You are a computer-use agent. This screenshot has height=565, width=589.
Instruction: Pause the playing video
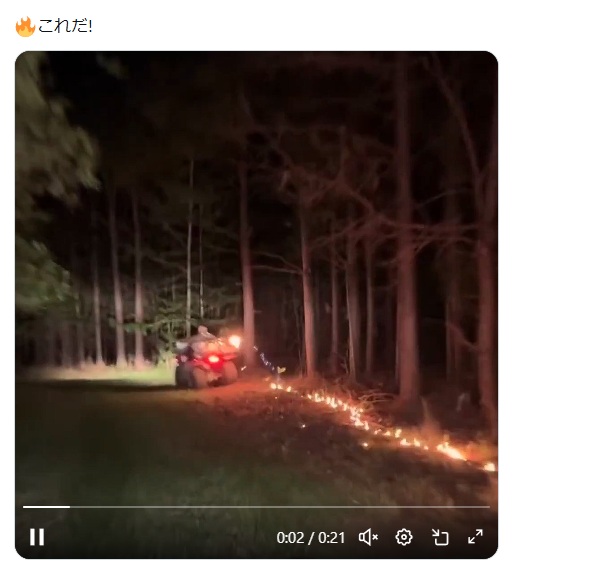(37, 537)
